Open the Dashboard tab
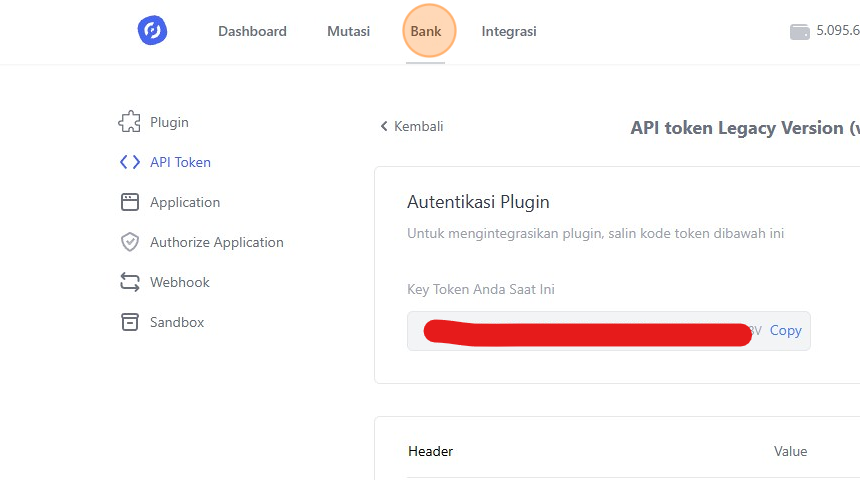The image size is (860, 480). [x=252, y=31]
